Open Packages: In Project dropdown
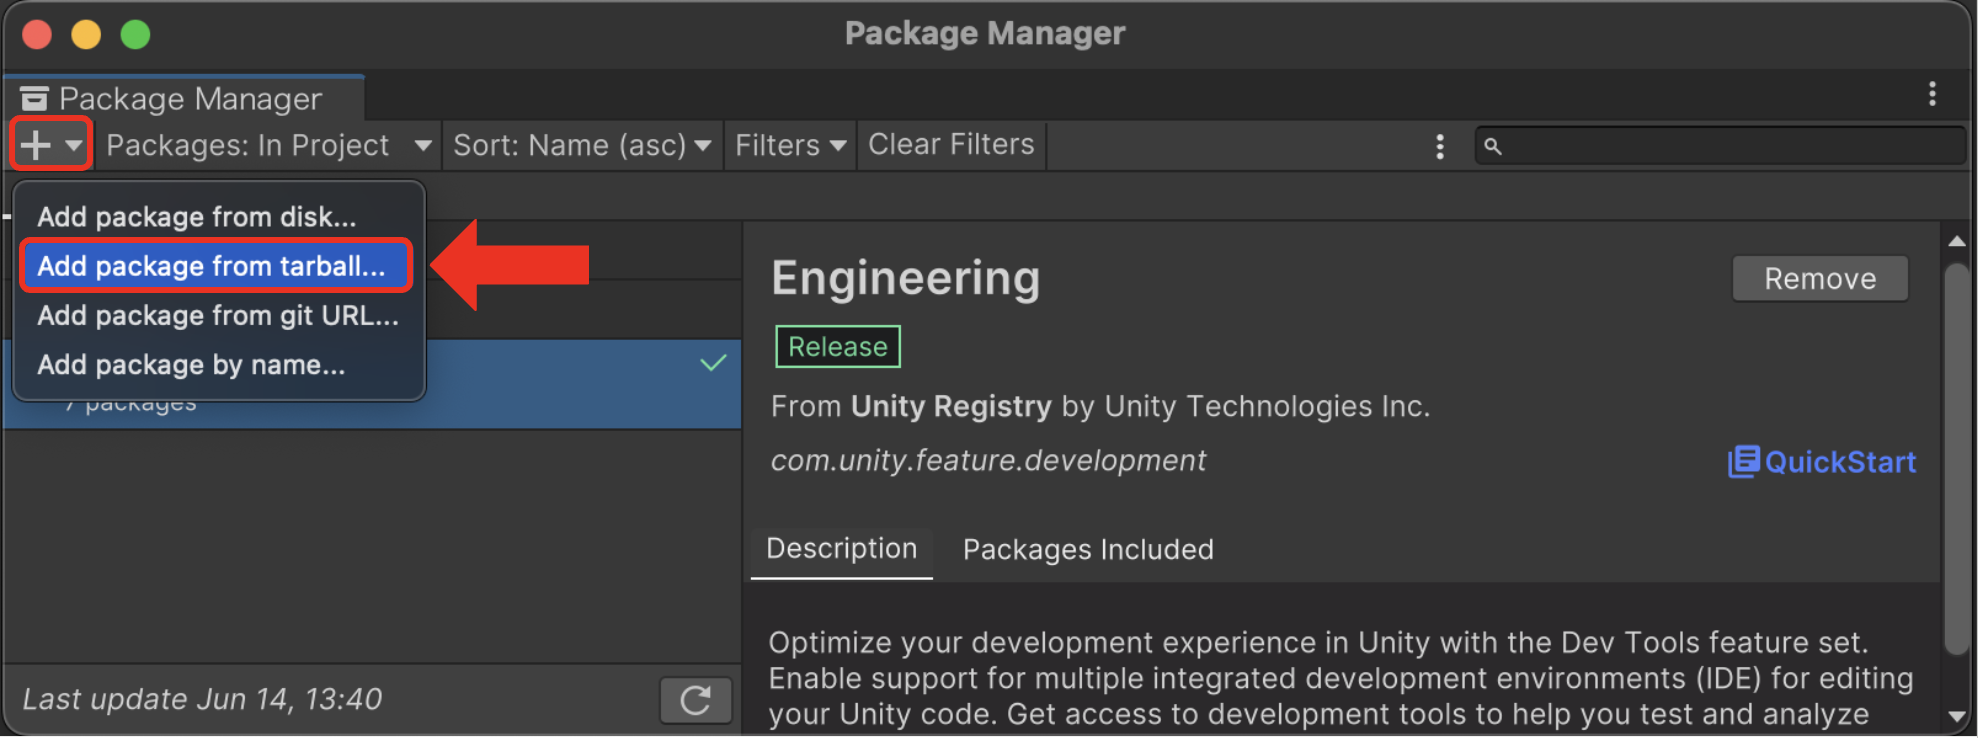The image size is (1978, 738). [x=269, y=145]
